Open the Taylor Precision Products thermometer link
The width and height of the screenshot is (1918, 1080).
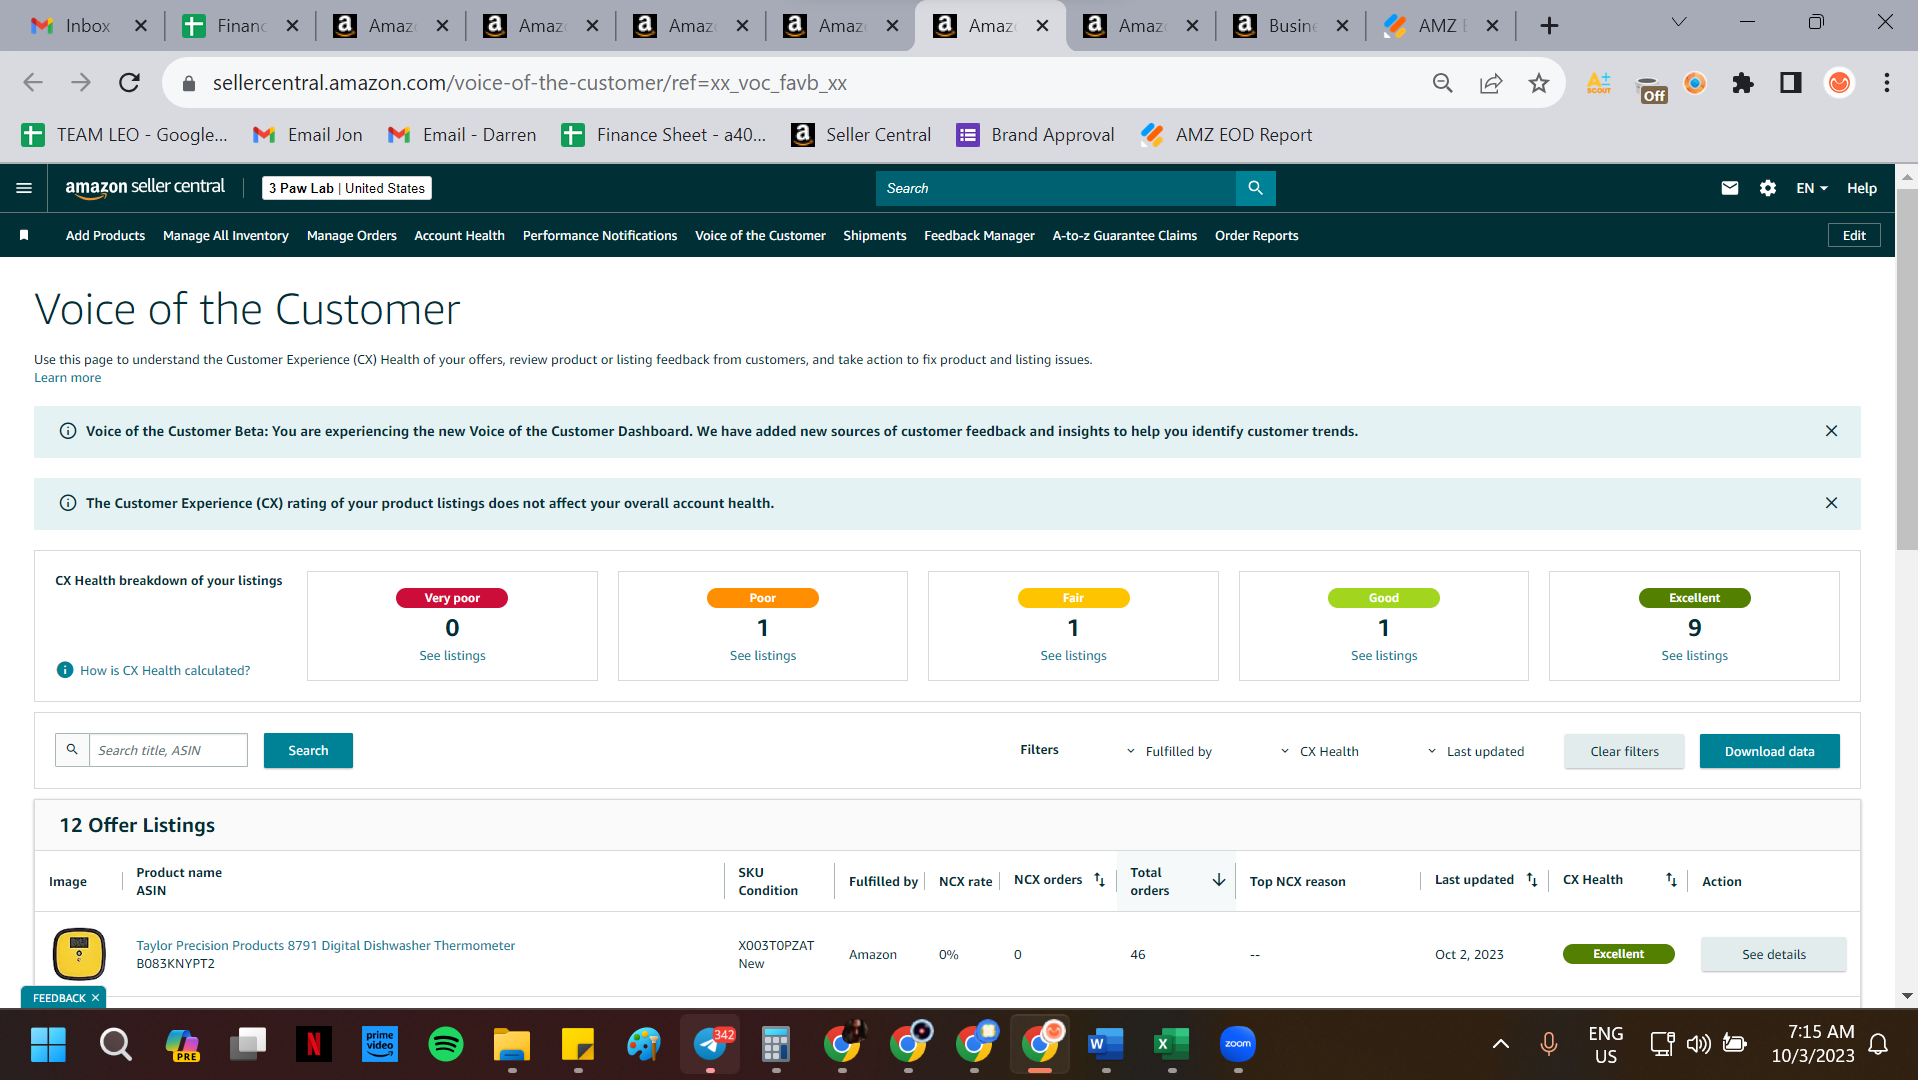pyautogui.click(x=325, y=945)
